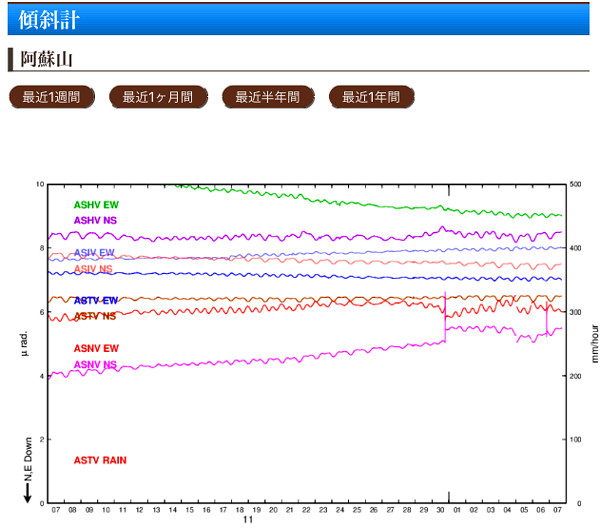The image size is (600, 528).
Task: Click the pink ASIV NS legend label
Action: (x=95, y=269)
